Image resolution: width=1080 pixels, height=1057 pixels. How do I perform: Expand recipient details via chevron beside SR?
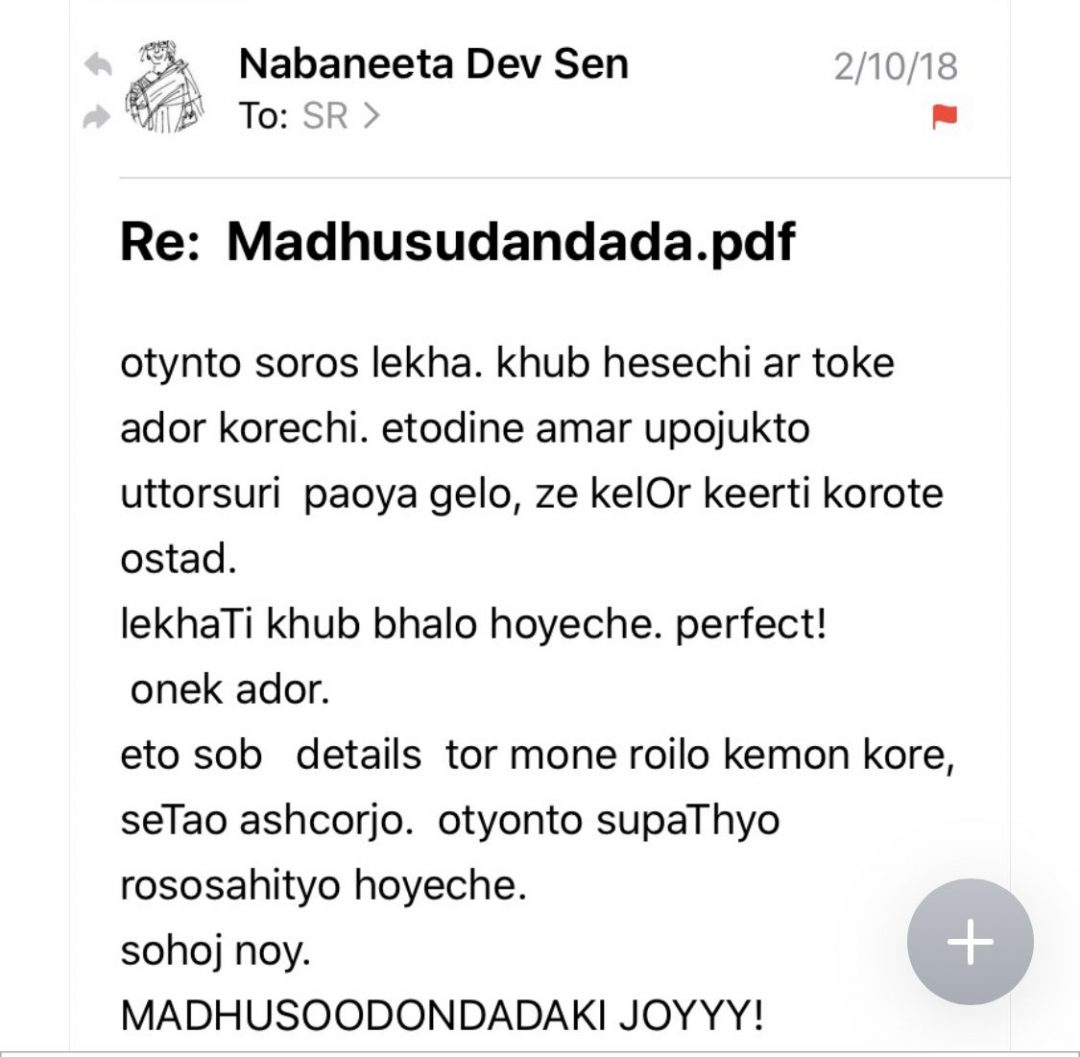coord(371,117)
